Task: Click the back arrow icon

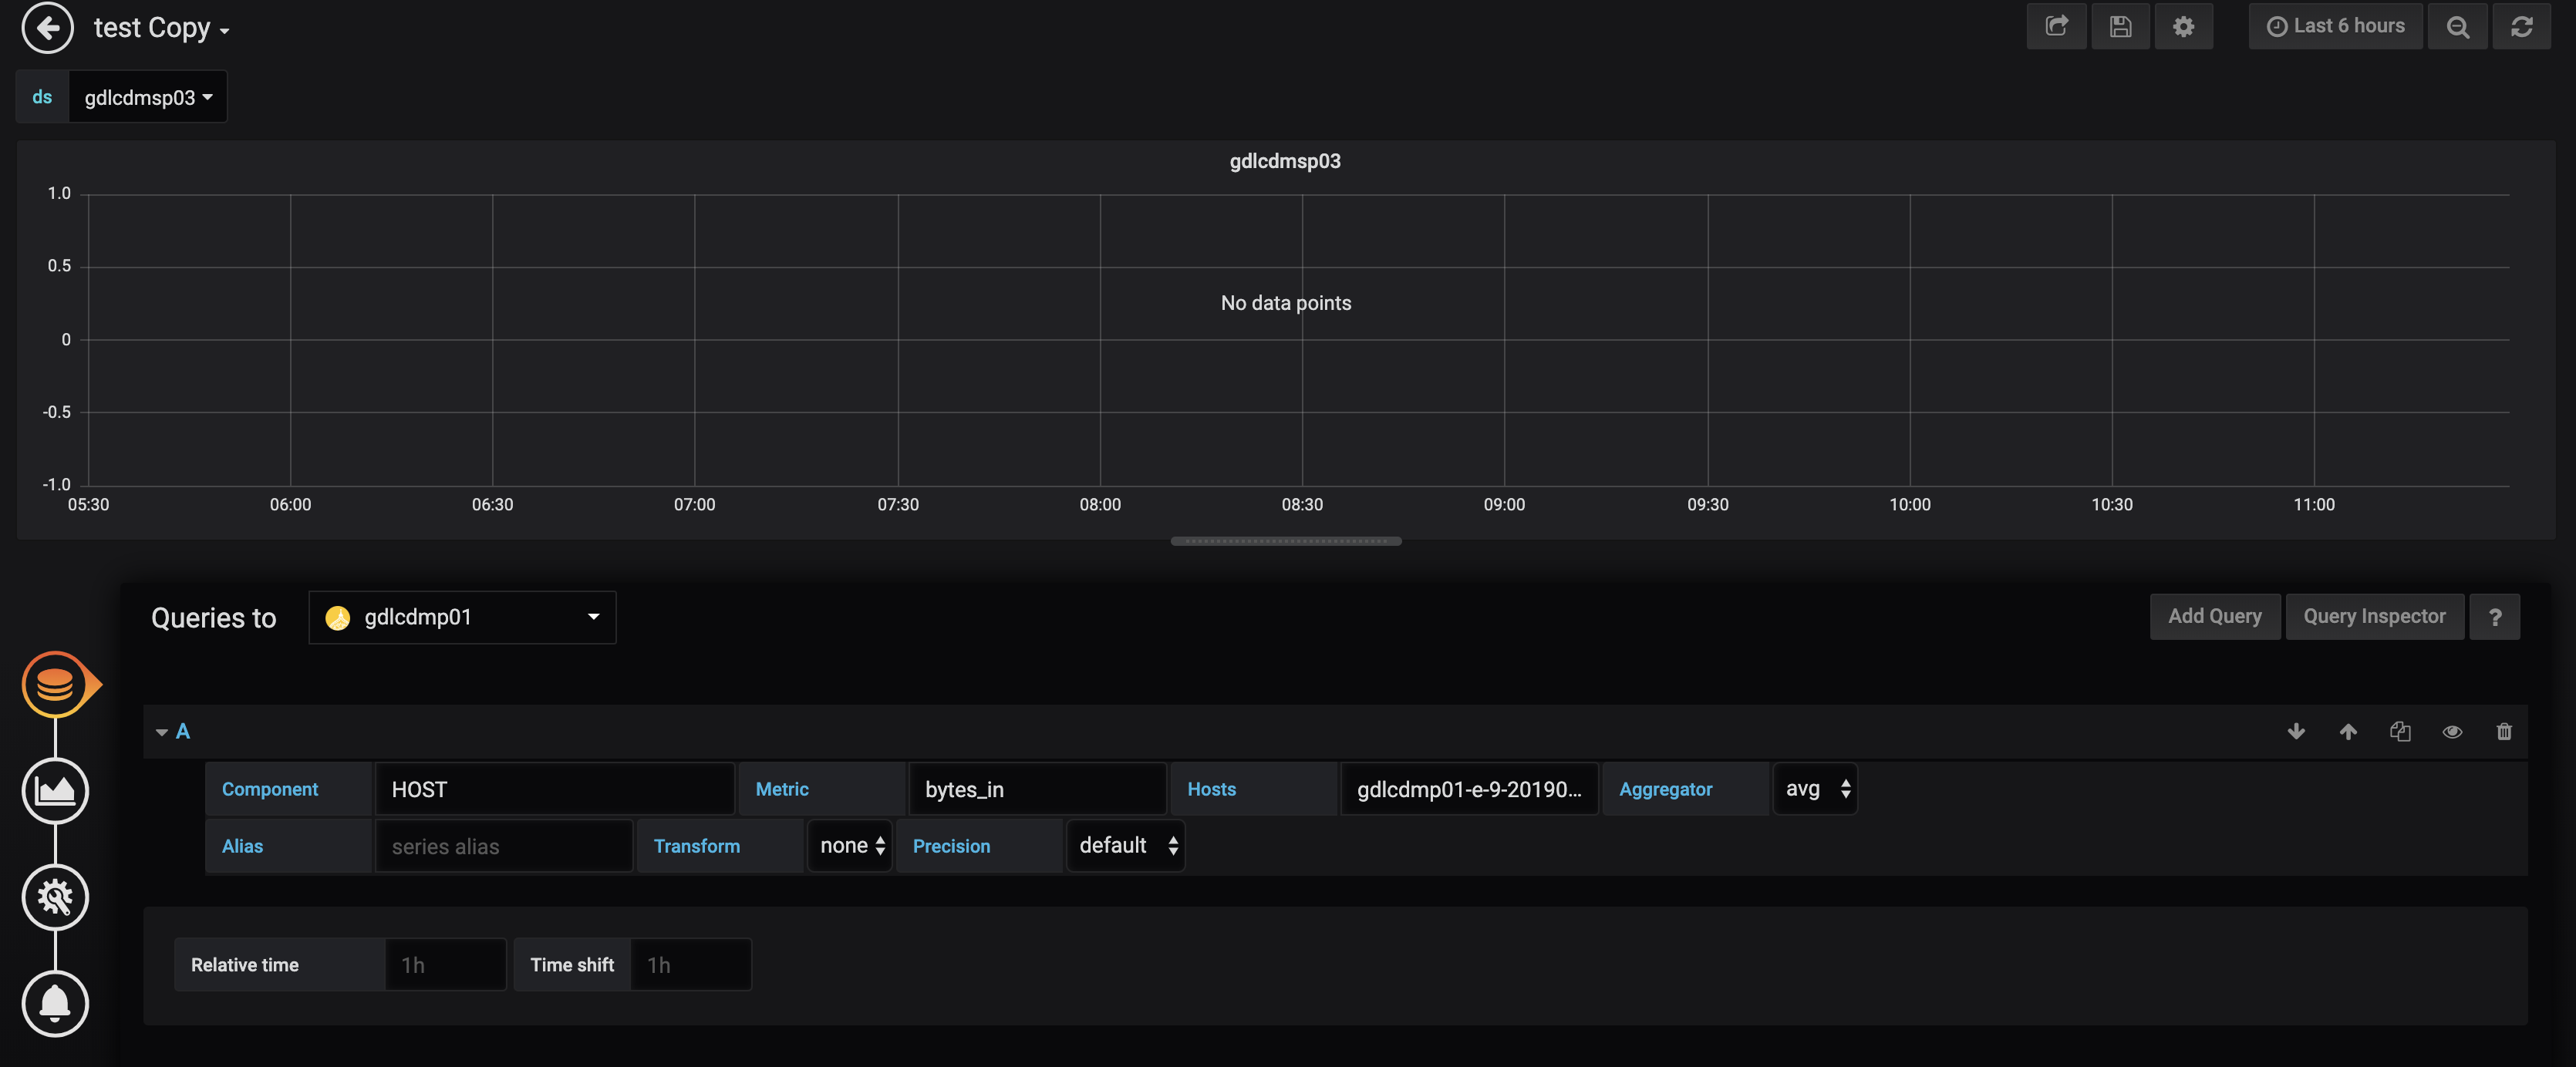Action: click(47, 27)
